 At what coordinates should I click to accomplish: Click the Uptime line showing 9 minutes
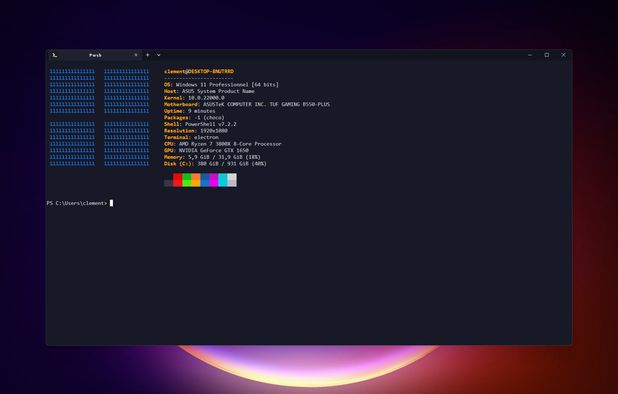point(190,111)
